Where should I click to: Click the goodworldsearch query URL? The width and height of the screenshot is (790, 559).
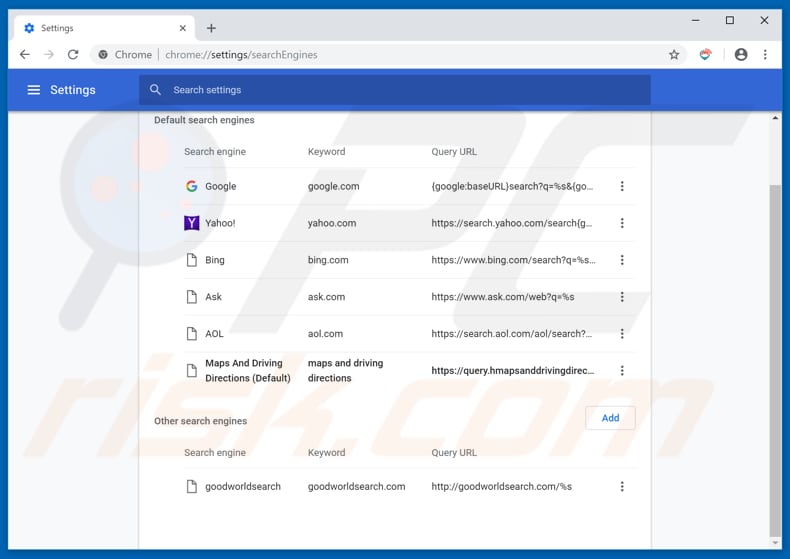point(501,486)
